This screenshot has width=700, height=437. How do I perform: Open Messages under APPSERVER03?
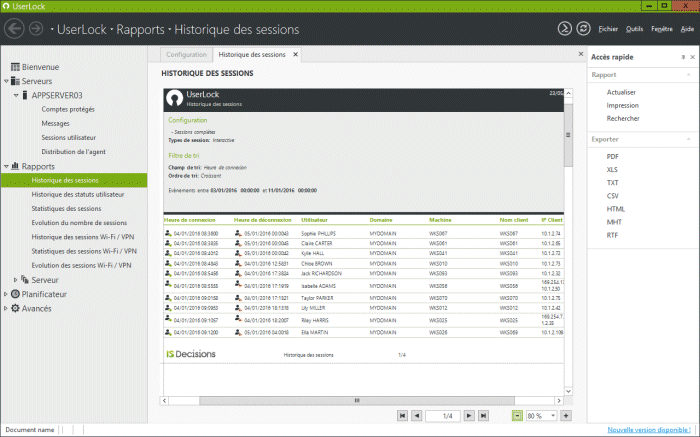(55, 124)
